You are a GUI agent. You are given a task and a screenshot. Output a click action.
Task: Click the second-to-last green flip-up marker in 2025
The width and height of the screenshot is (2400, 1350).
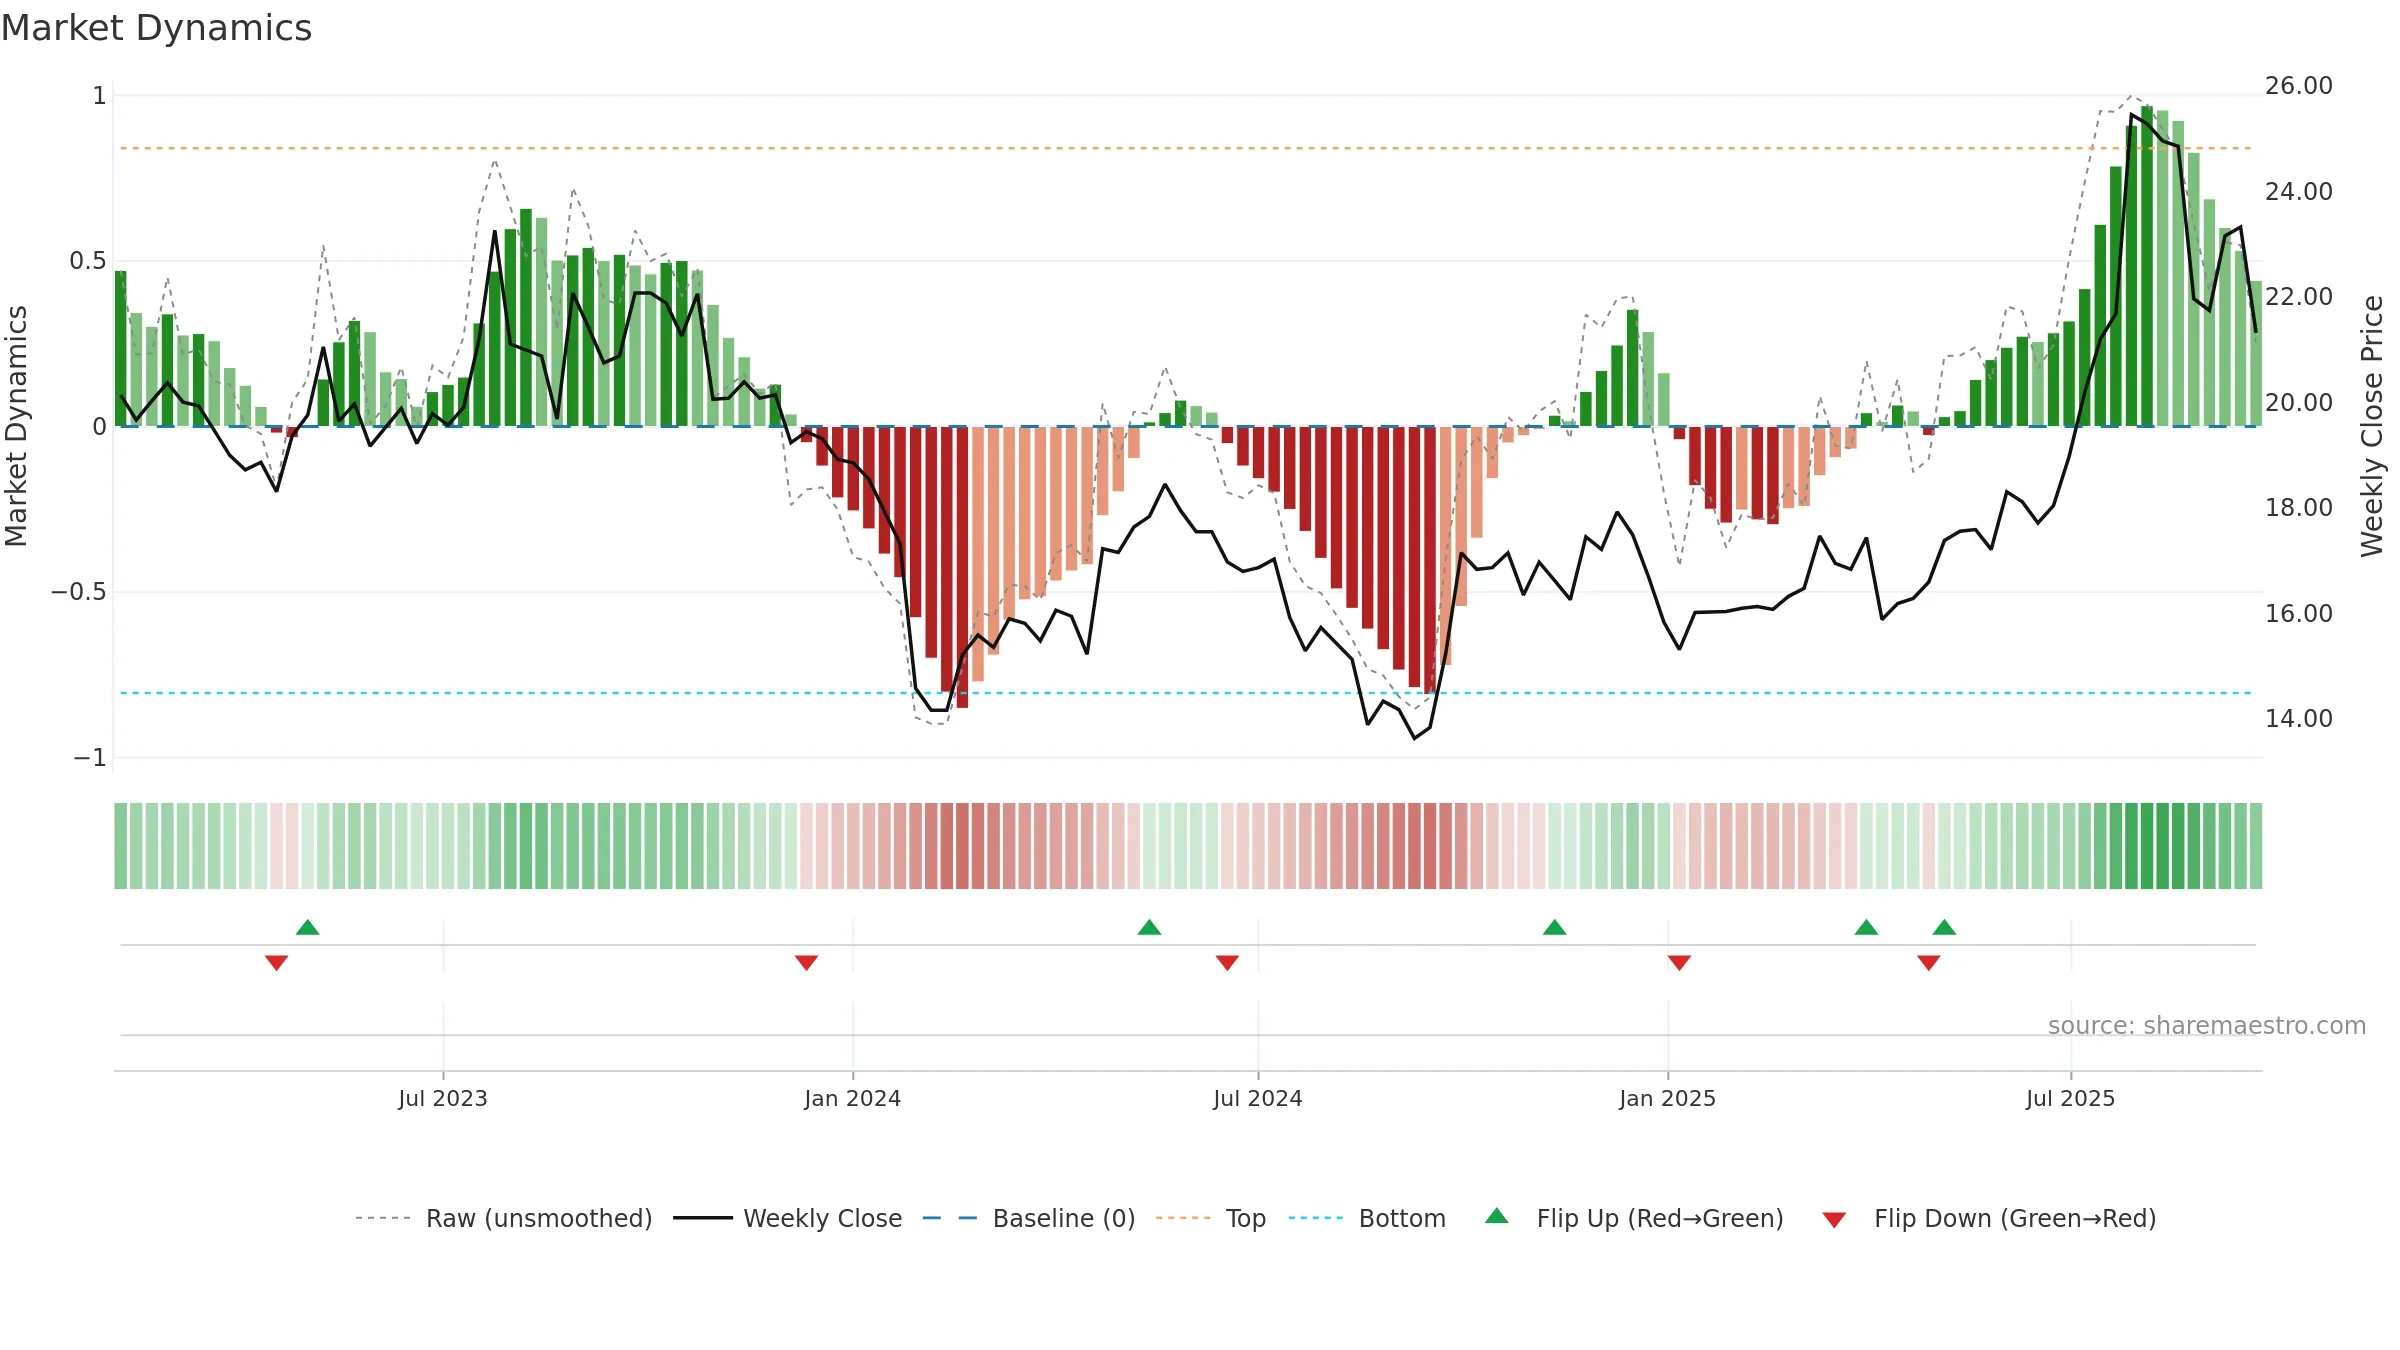1867,927
